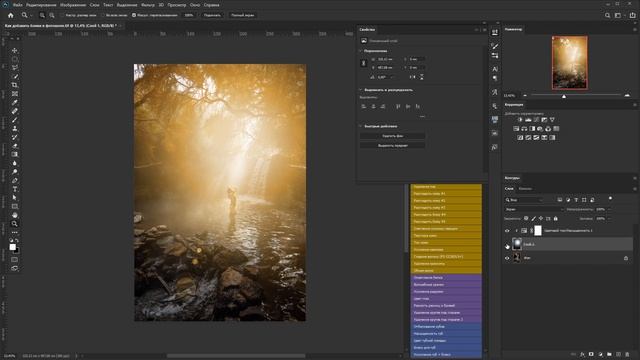
Task: Click the 100% zoom button
Action: tap(189, 15)
